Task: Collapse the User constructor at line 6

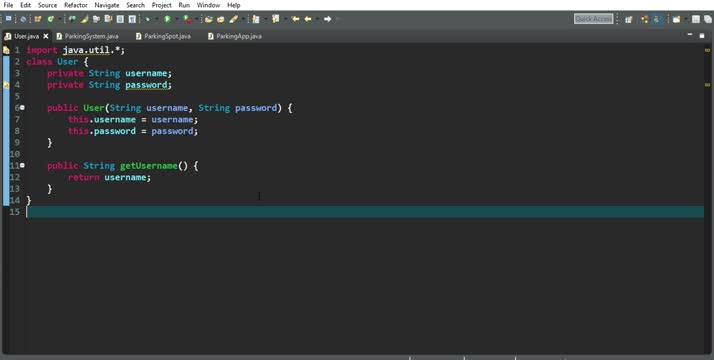Action: [x=22, y=108]
